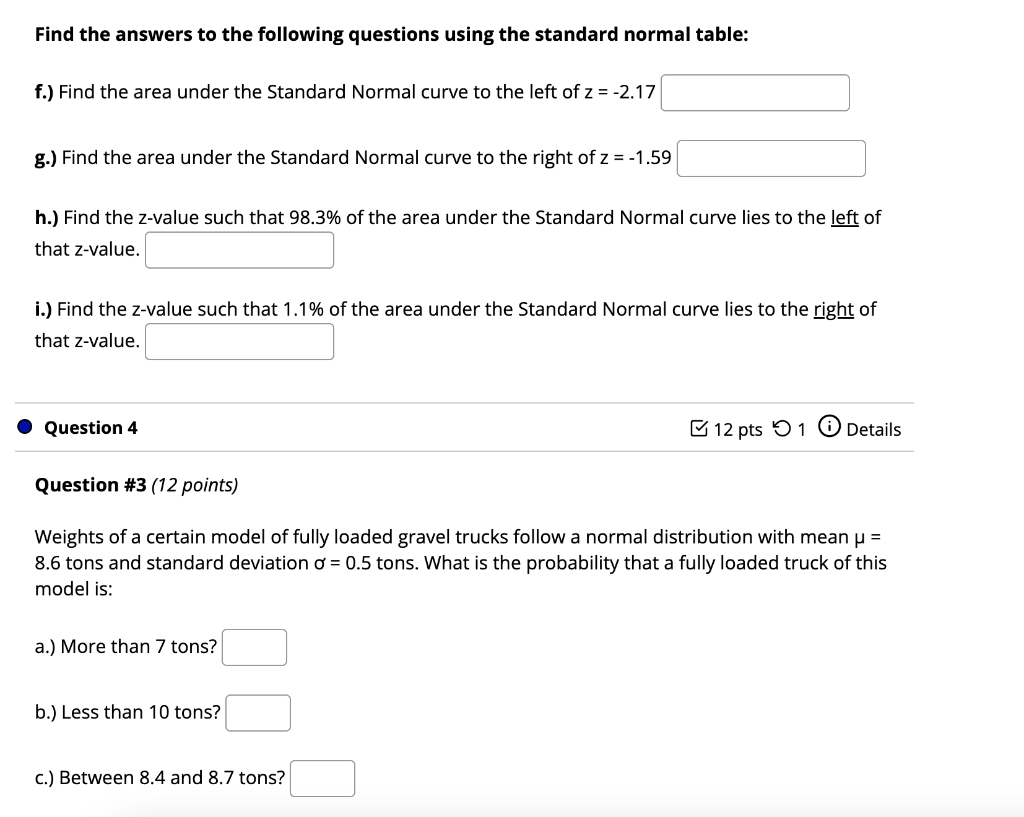The height and width of the screenshot is (817, 1024).
Task: Click the attempts counter showing 1
Action: click(801, 428)
